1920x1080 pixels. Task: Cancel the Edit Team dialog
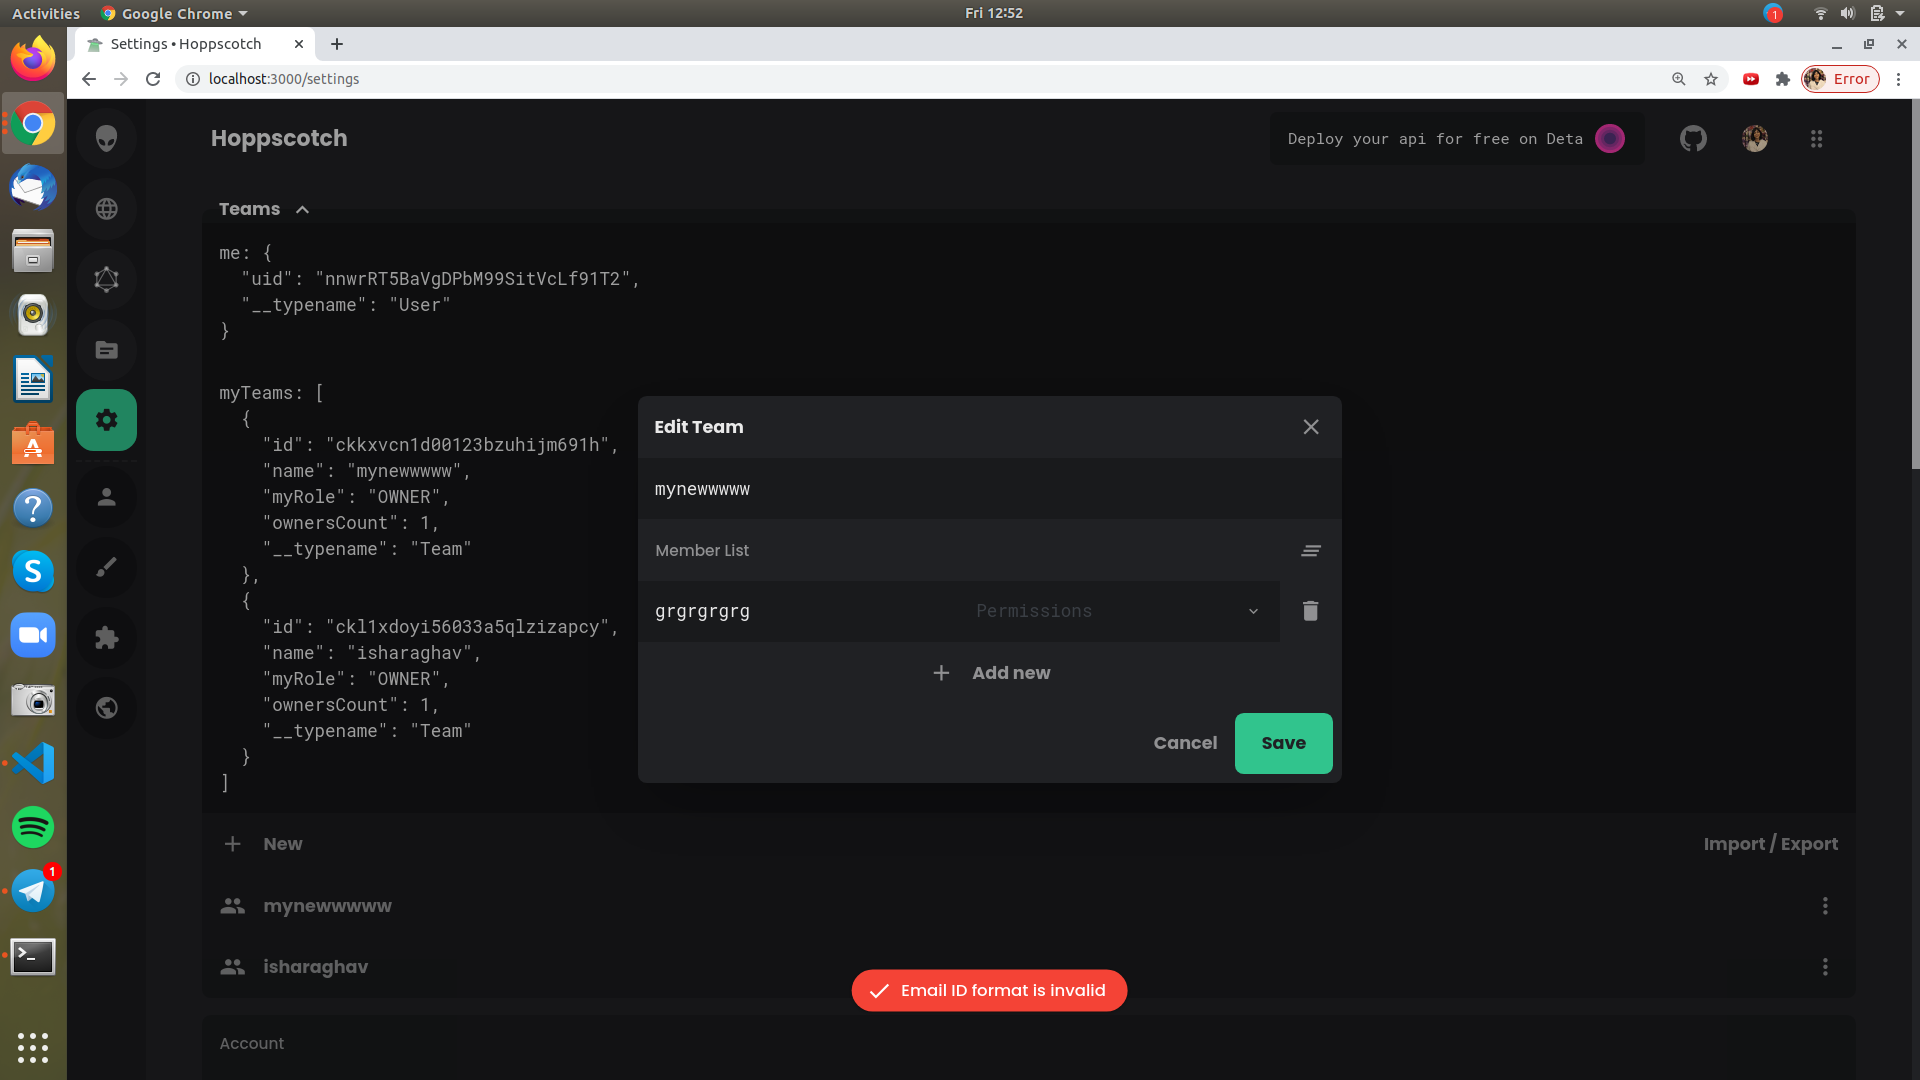click(1185, 743)
